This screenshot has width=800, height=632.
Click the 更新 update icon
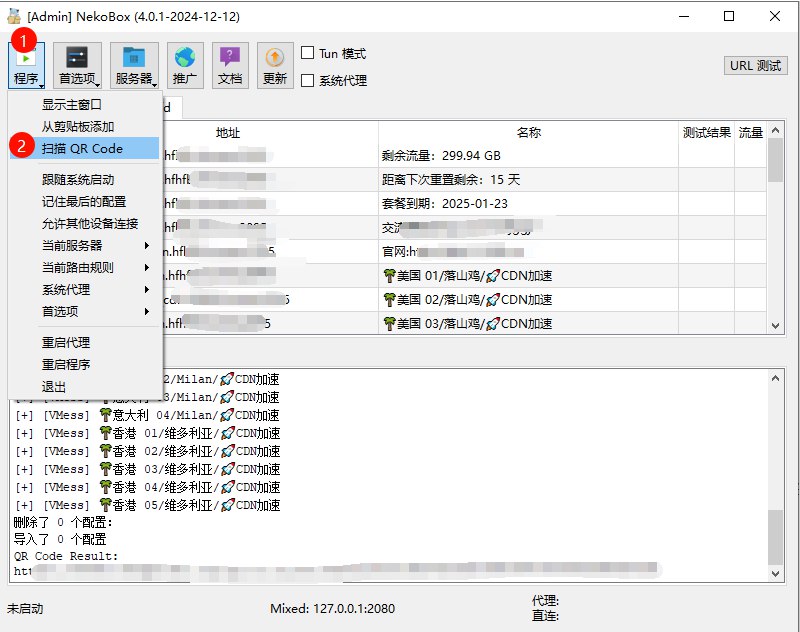coord(275,66)
